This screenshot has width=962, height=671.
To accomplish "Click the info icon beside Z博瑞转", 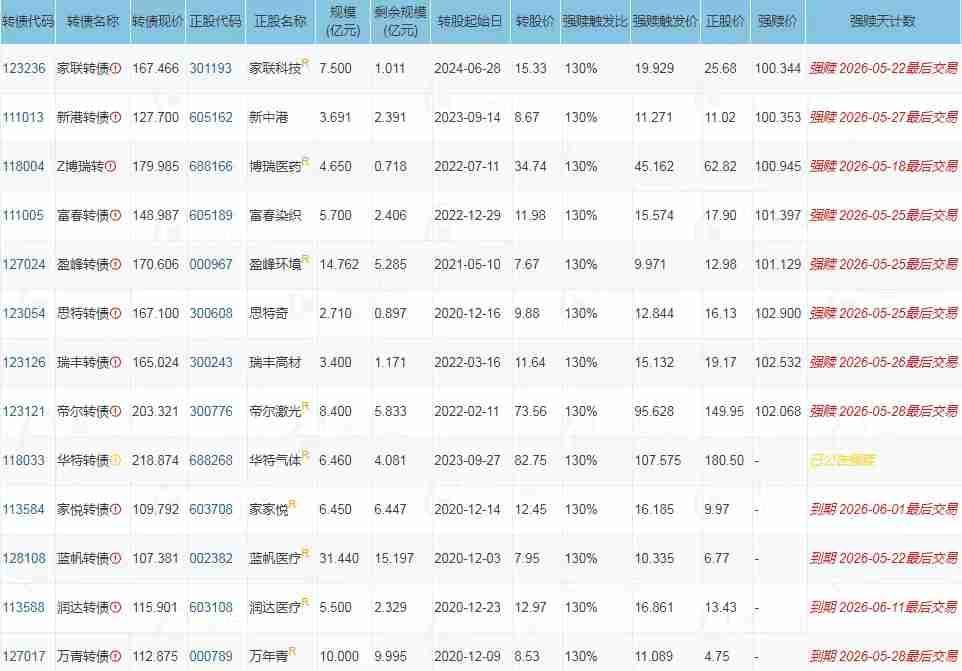I will tap(110, 166).
